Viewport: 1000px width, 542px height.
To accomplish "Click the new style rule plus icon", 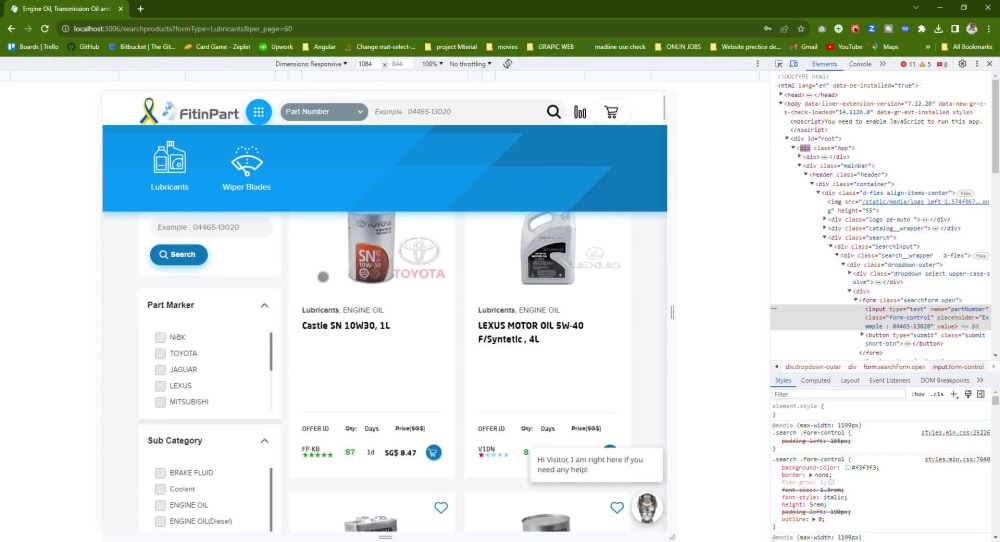I will pos(954,394).
